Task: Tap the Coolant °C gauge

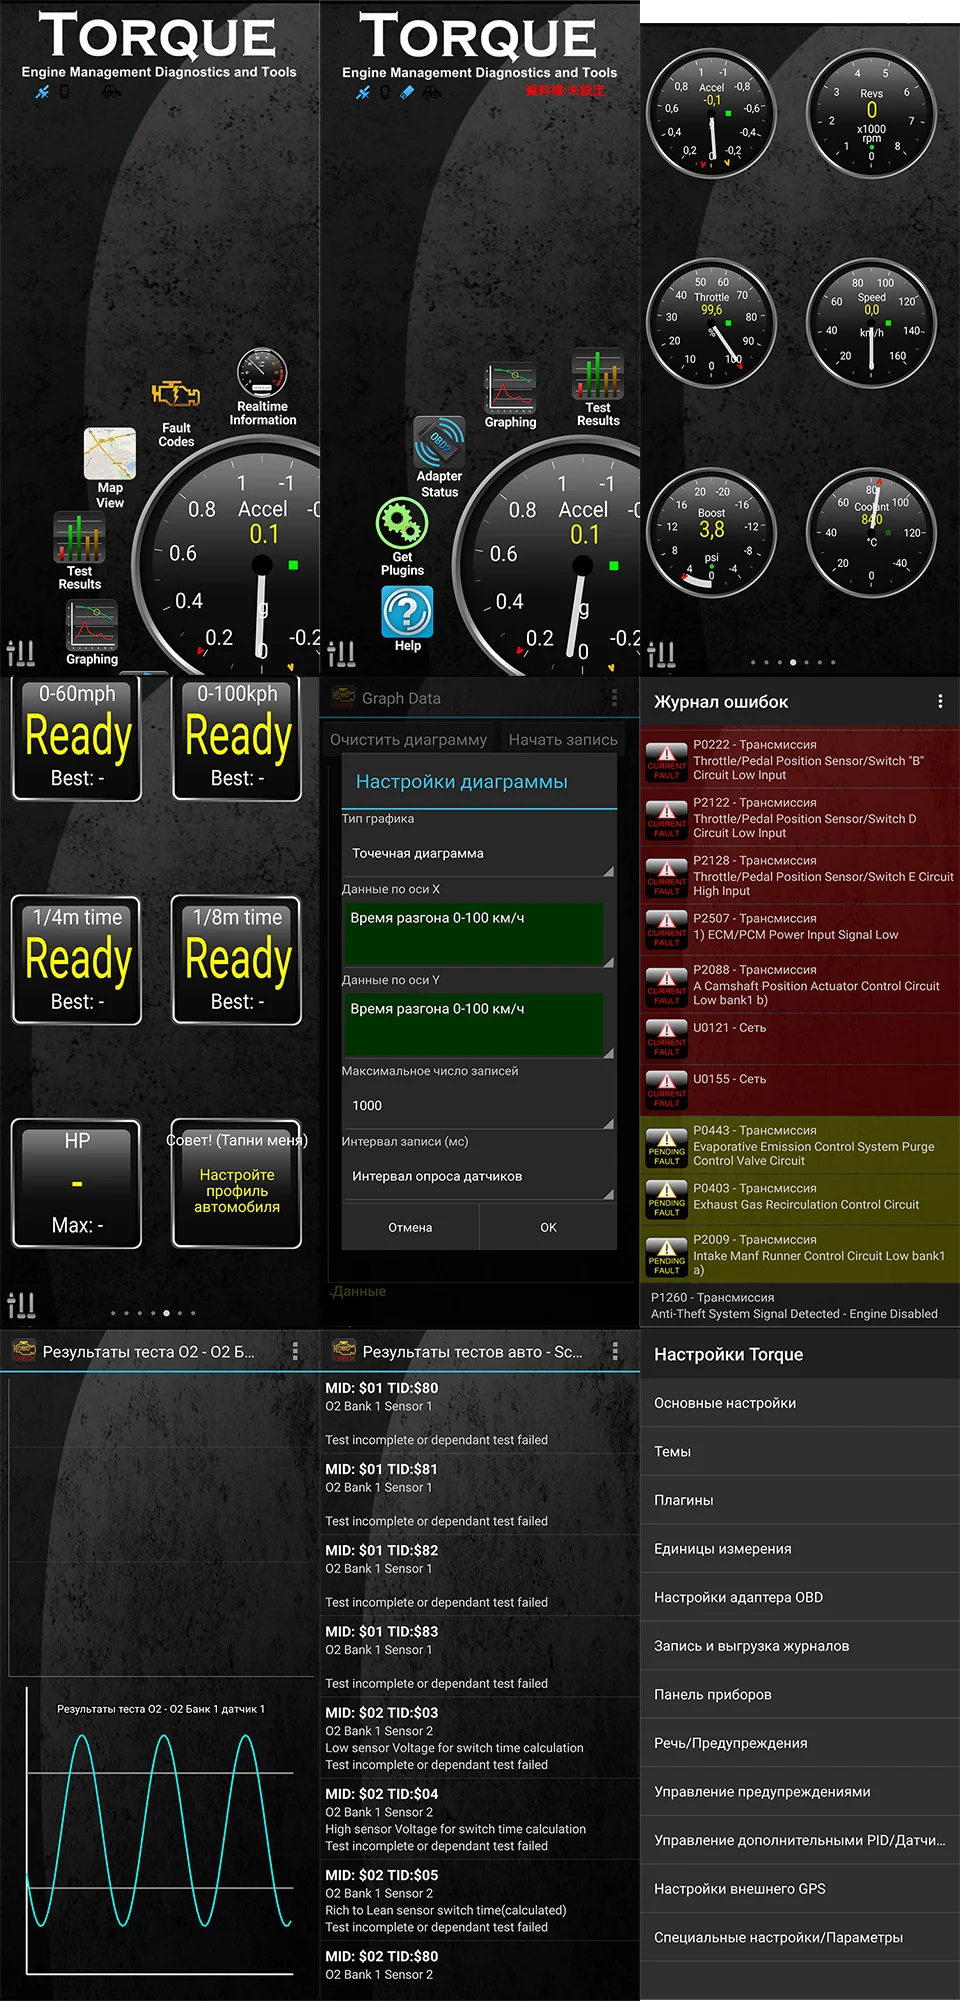Action: point(871,533)
